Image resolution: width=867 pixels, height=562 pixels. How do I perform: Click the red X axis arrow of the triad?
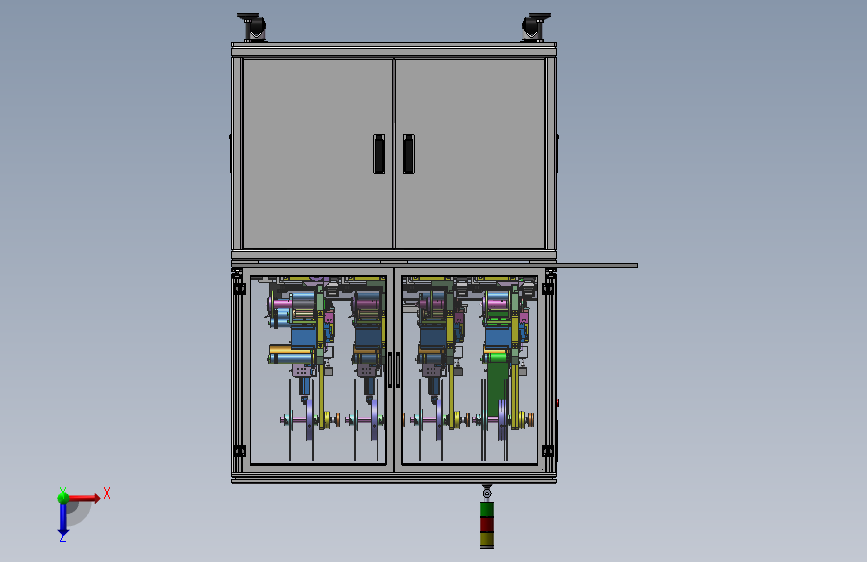pos(85,498)
